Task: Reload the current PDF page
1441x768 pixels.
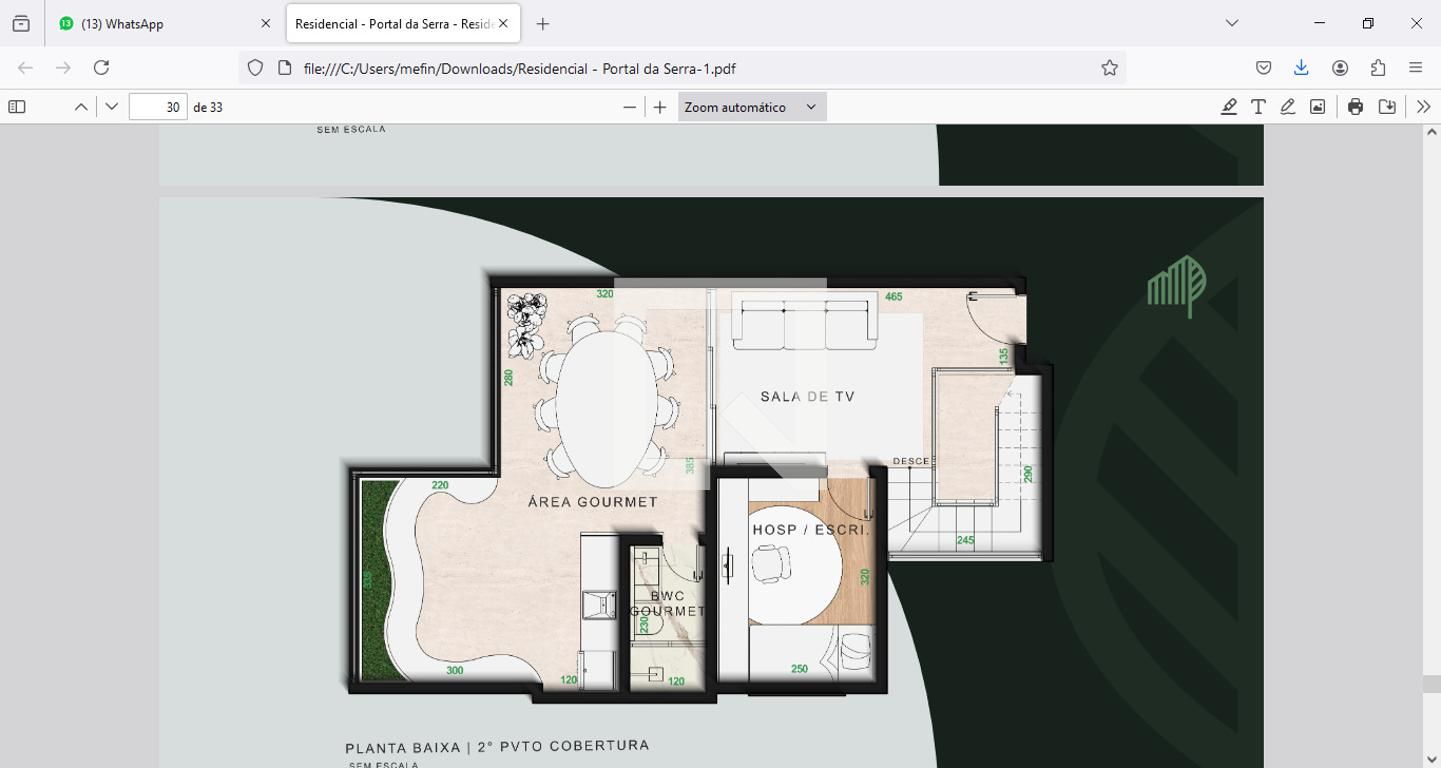Action: coord(101,68)
